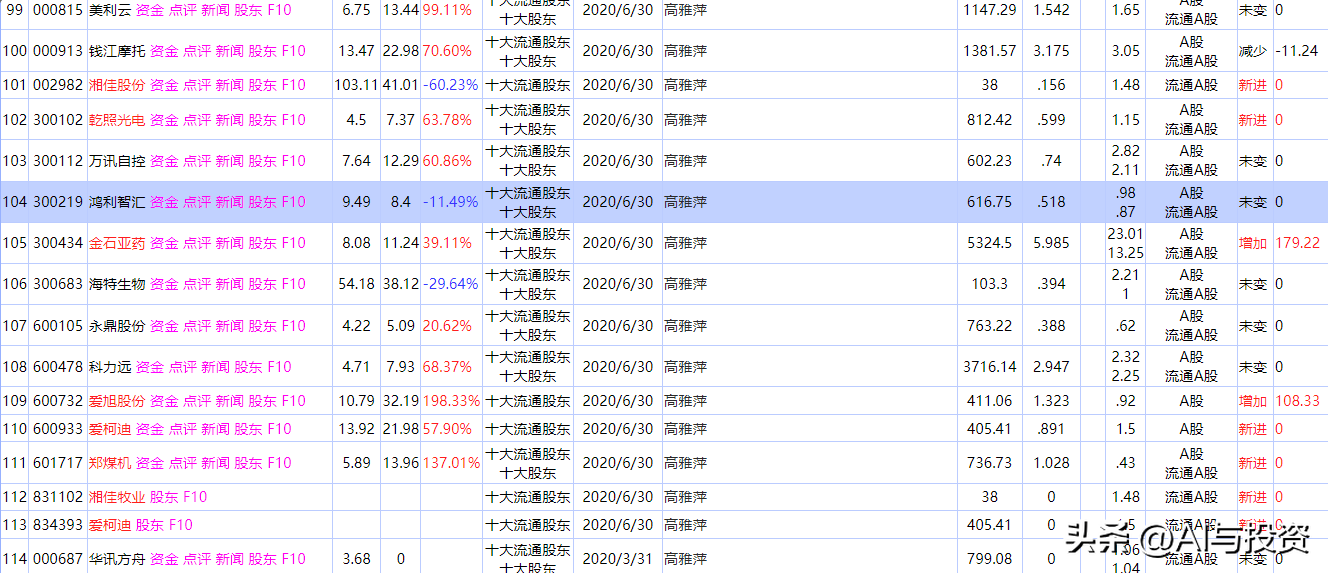Select stock name 钱江摩托
Screen dimensions: 1328x573
click(x=117, y=51)
